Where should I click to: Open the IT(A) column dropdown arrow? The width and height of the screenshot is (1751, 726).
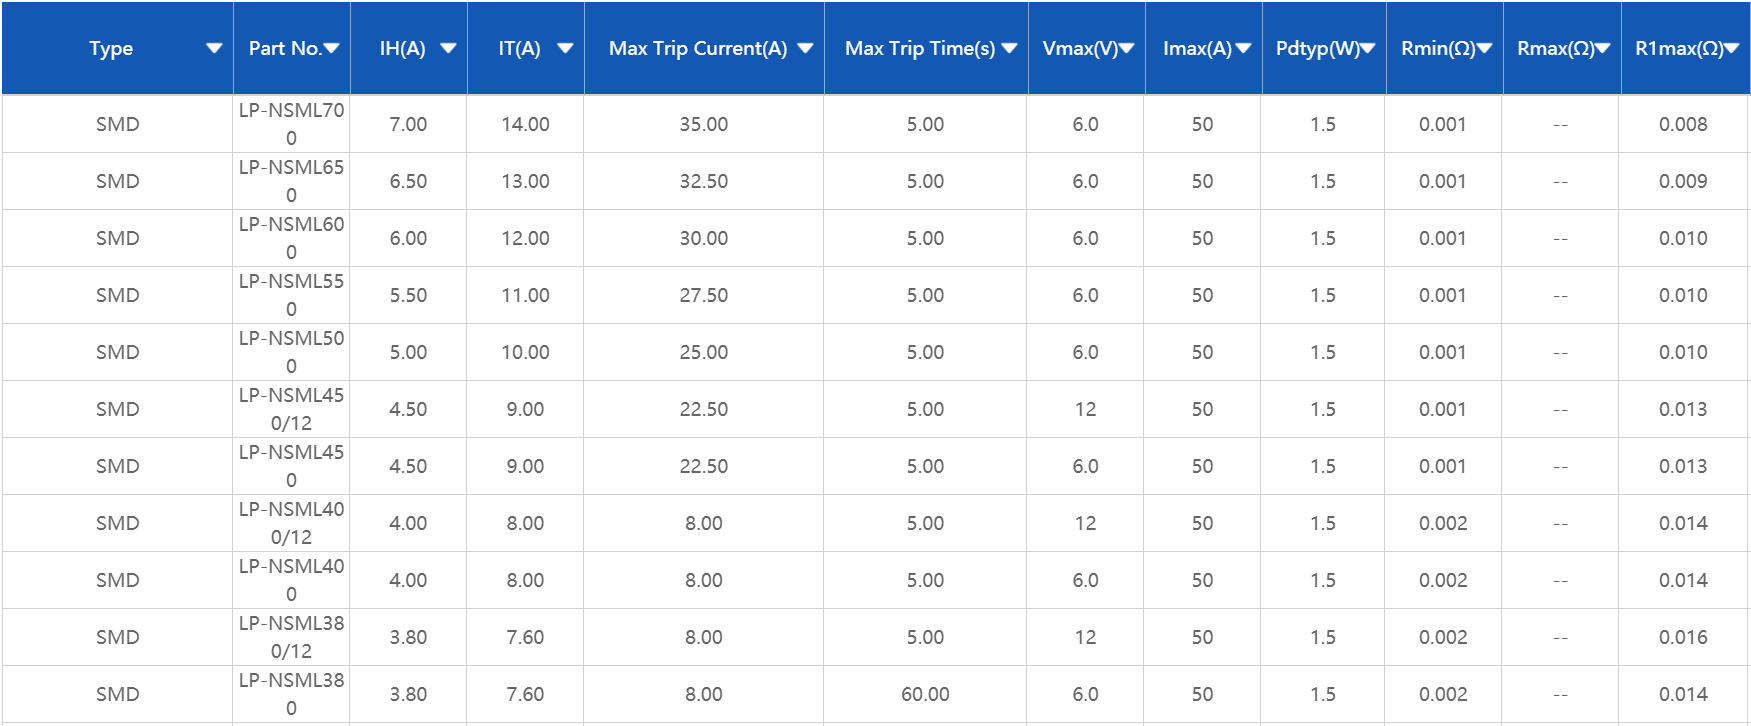pos(565,48)
